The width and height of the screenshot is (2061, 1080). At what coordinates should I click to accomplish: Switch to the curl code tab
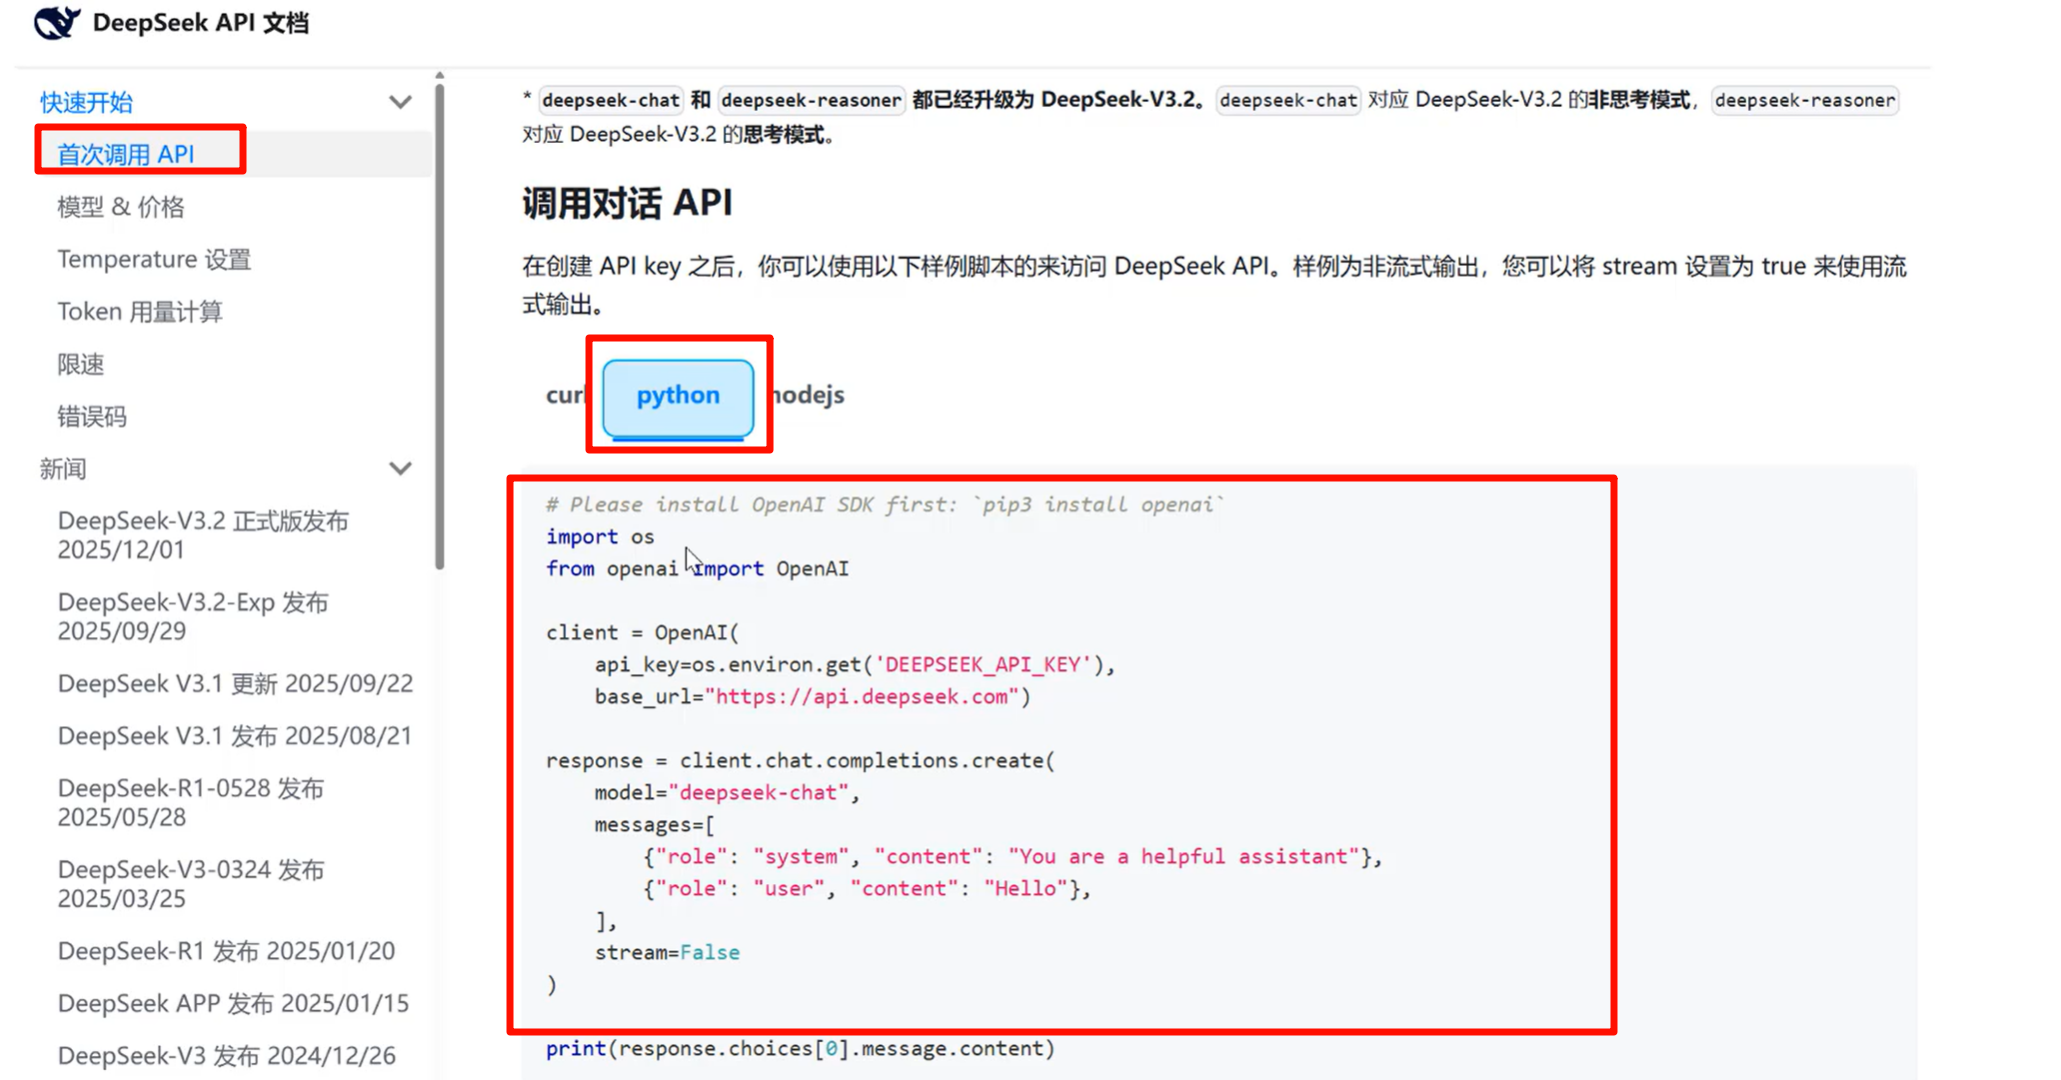[565, 395]
